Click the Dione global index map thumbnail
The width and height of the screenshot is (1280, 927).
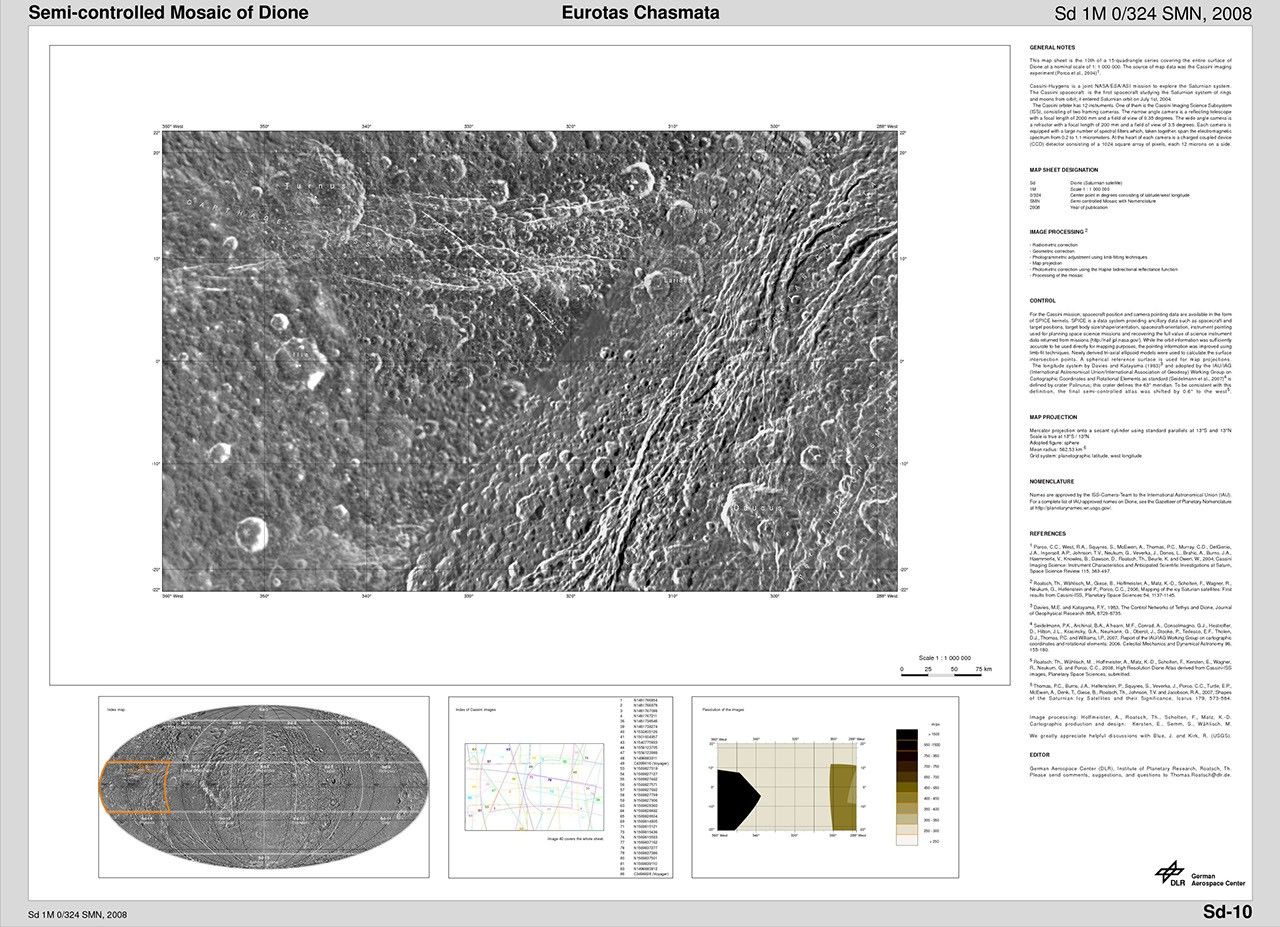262,788
